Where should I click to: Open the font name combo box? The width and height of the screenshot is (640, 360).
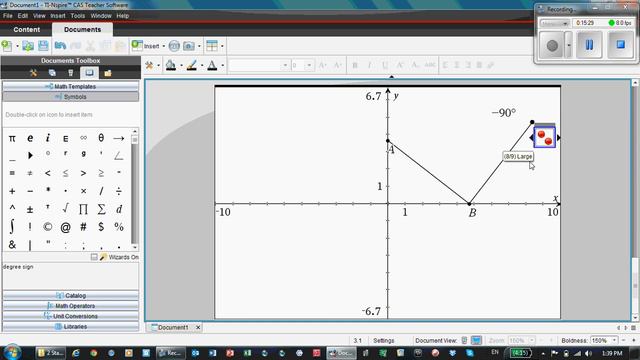[258, 65]
